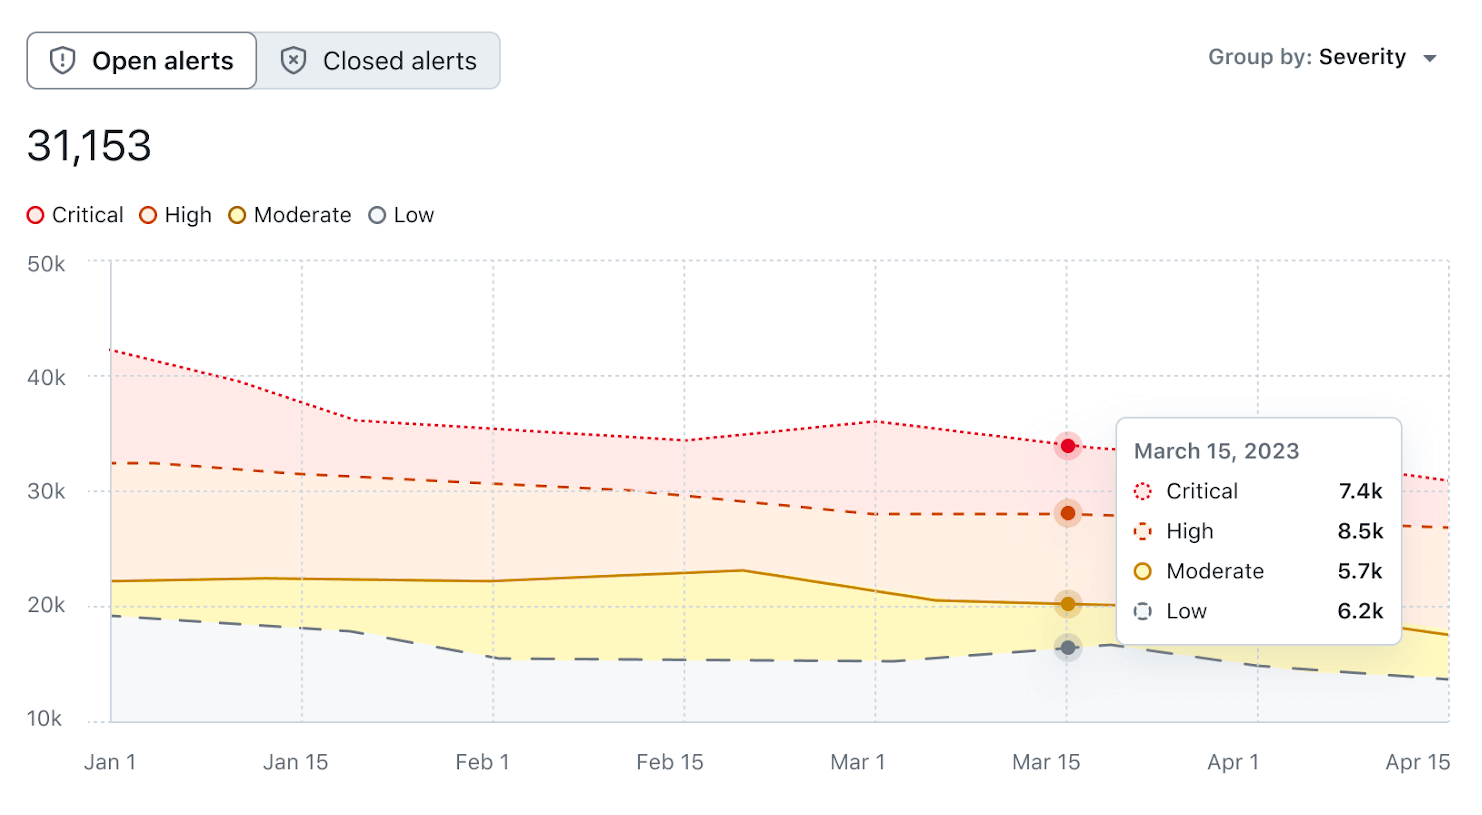Toggle the Low series legend circle
This screenshot has width=1482, height=815.
pos(377,215)
